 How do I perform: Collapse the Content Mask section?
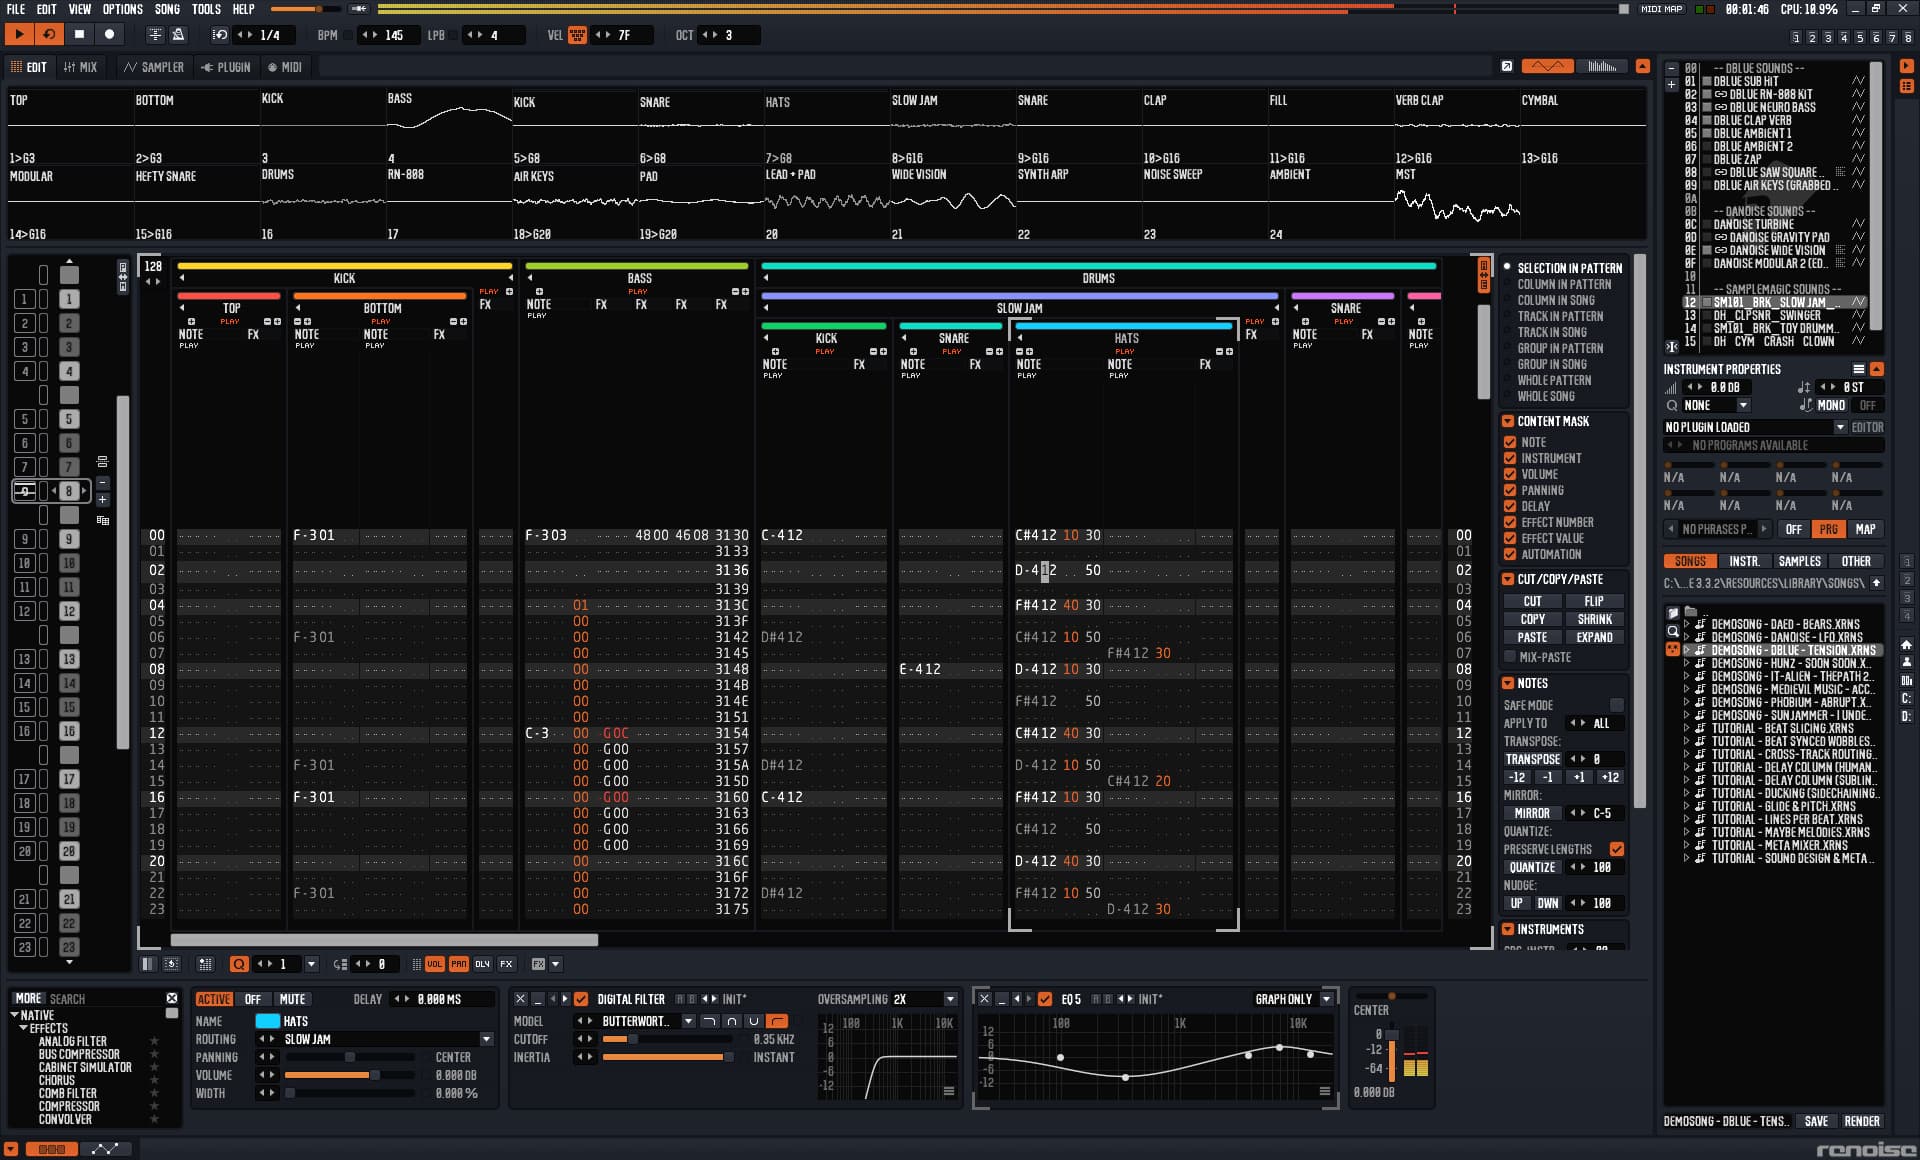(1508, 421)
